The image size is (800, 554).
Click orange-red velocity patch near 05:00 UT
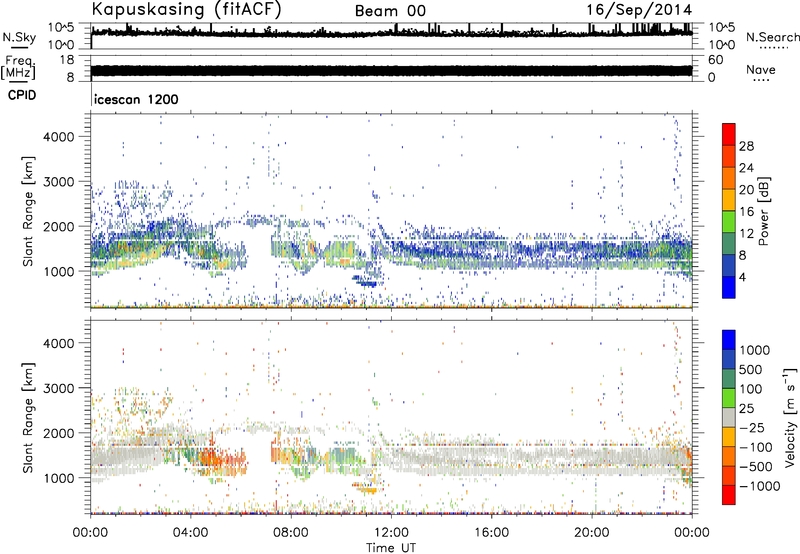(x=219, y=459)
